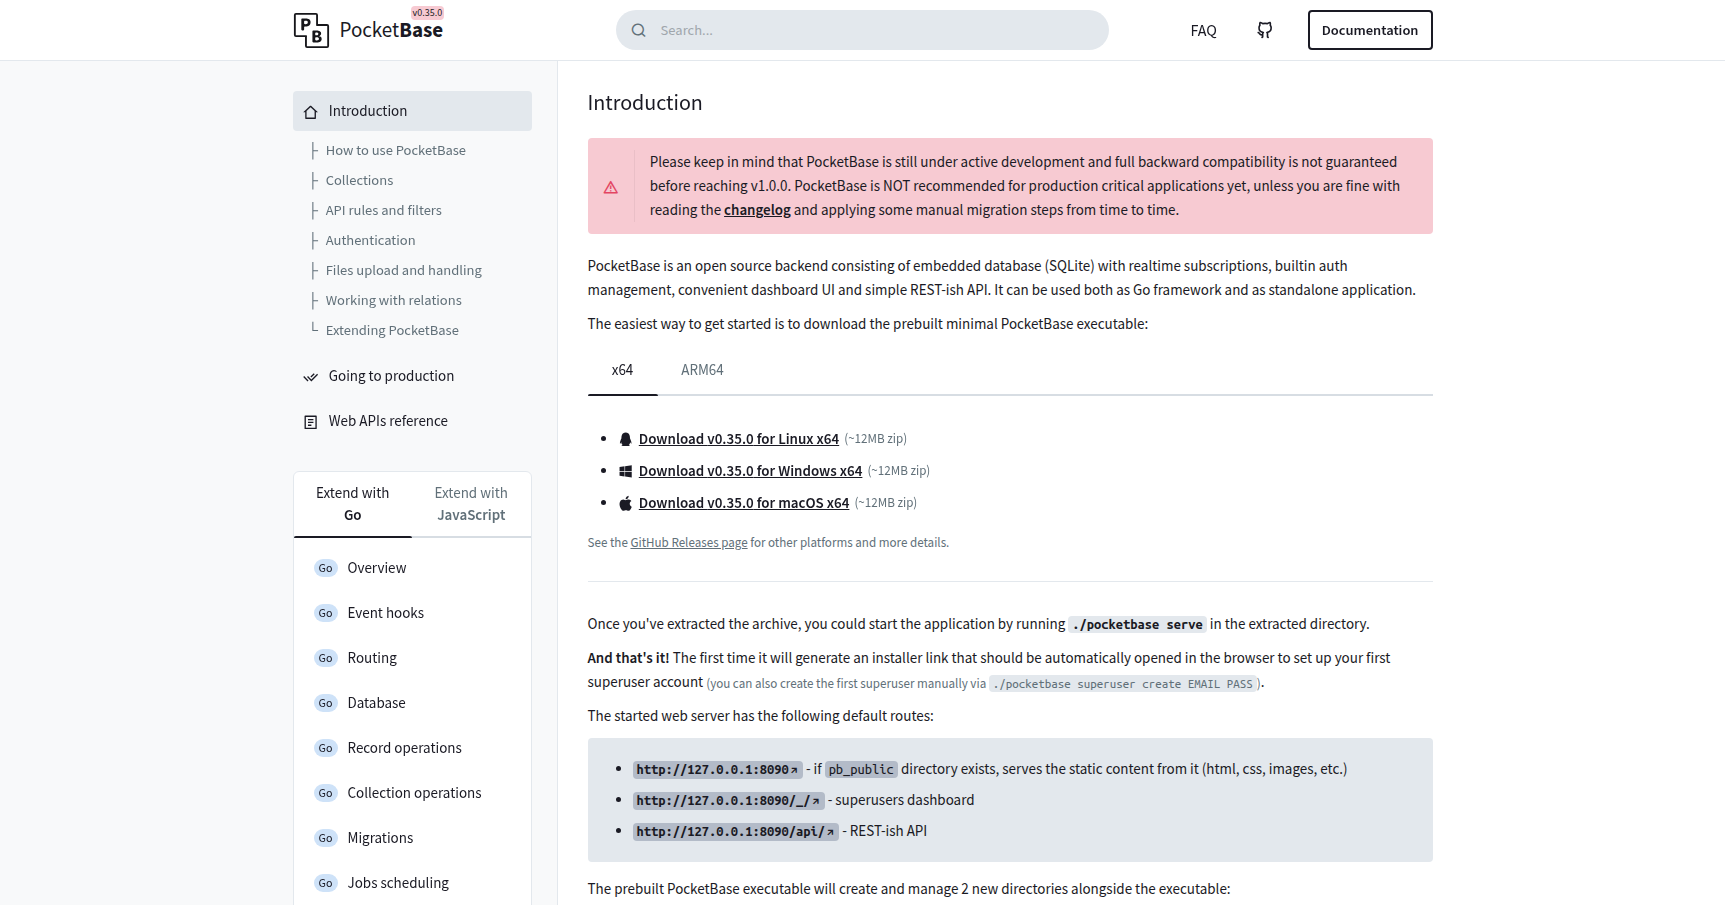Click the search magnifier icon
Screen dimensions: 1725x905
point(639,30)
